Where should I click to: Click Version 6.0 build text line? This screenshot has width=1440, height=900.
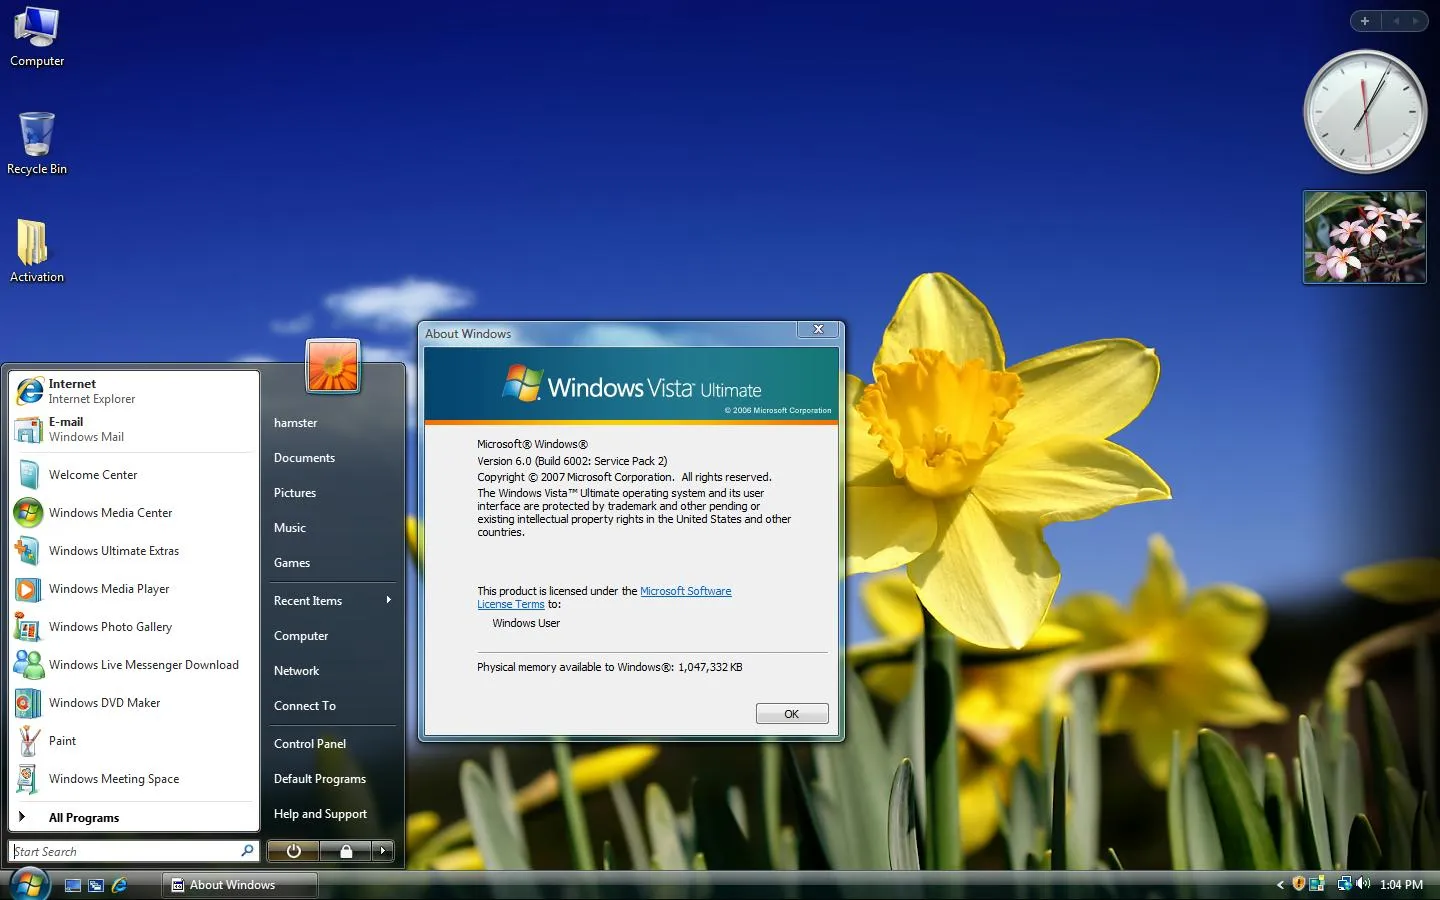click(x=572, y=461)
